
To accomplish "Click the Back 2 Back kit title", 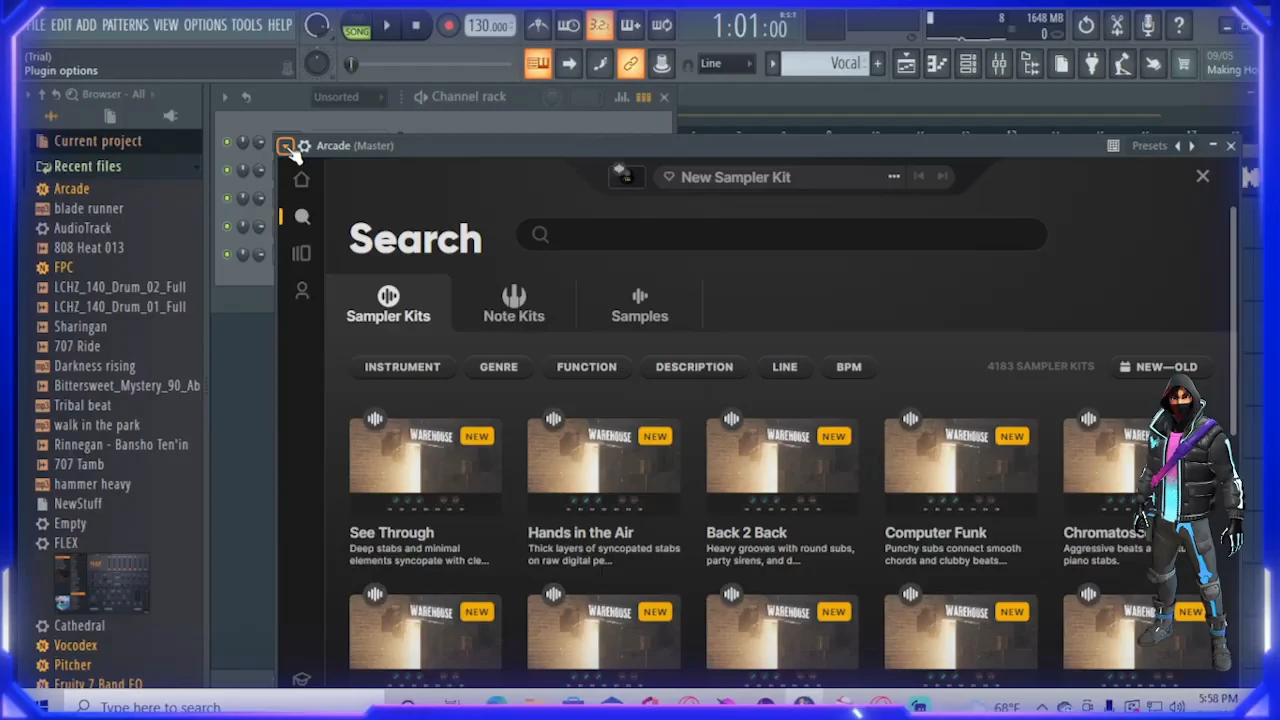I will pos(747,533).
